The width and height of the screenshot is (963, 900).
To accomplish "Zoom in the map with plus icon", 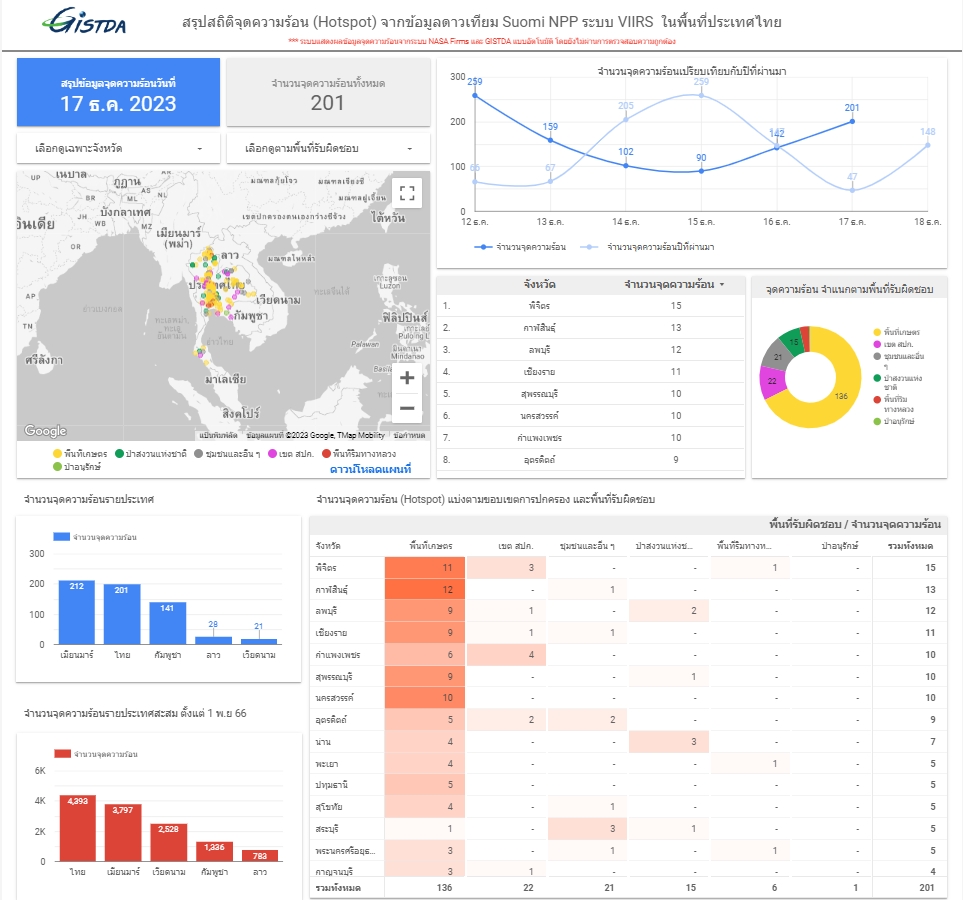I will pyautogui.click(x=407, y=378).
